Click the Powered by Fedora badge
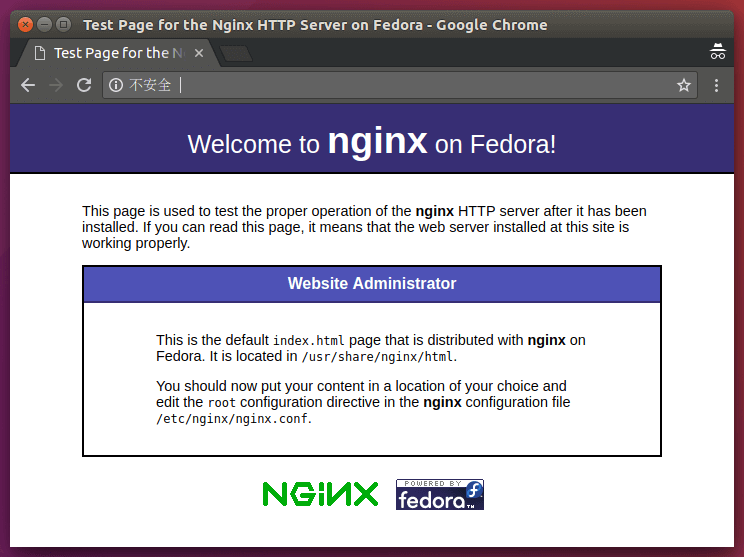 440,494
